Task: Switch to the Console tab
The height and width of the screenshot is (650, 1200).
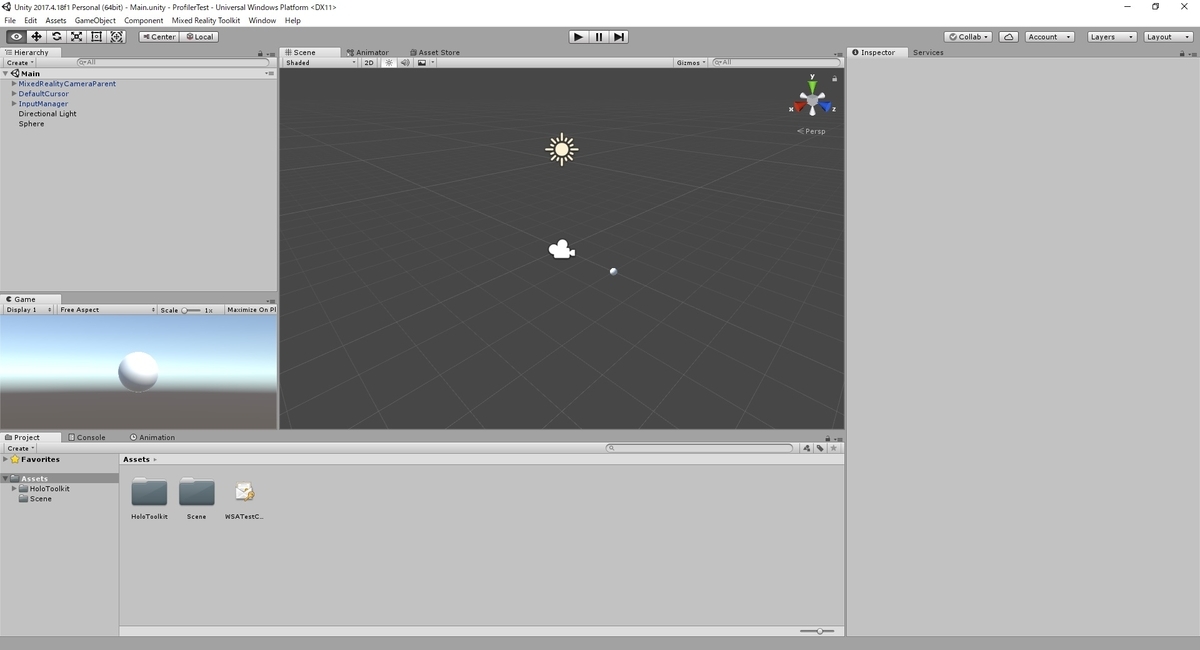Action: pos(87,437)
